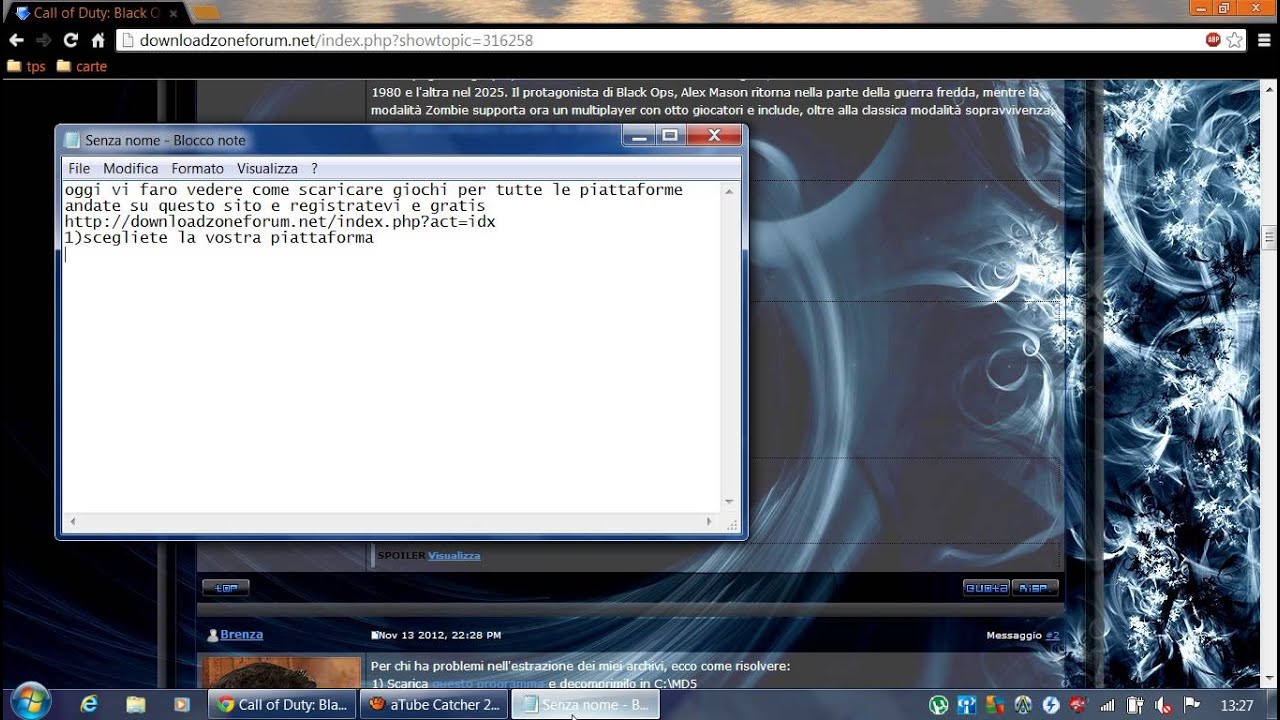Open the message #2 permalink

tap(1052, 635)
